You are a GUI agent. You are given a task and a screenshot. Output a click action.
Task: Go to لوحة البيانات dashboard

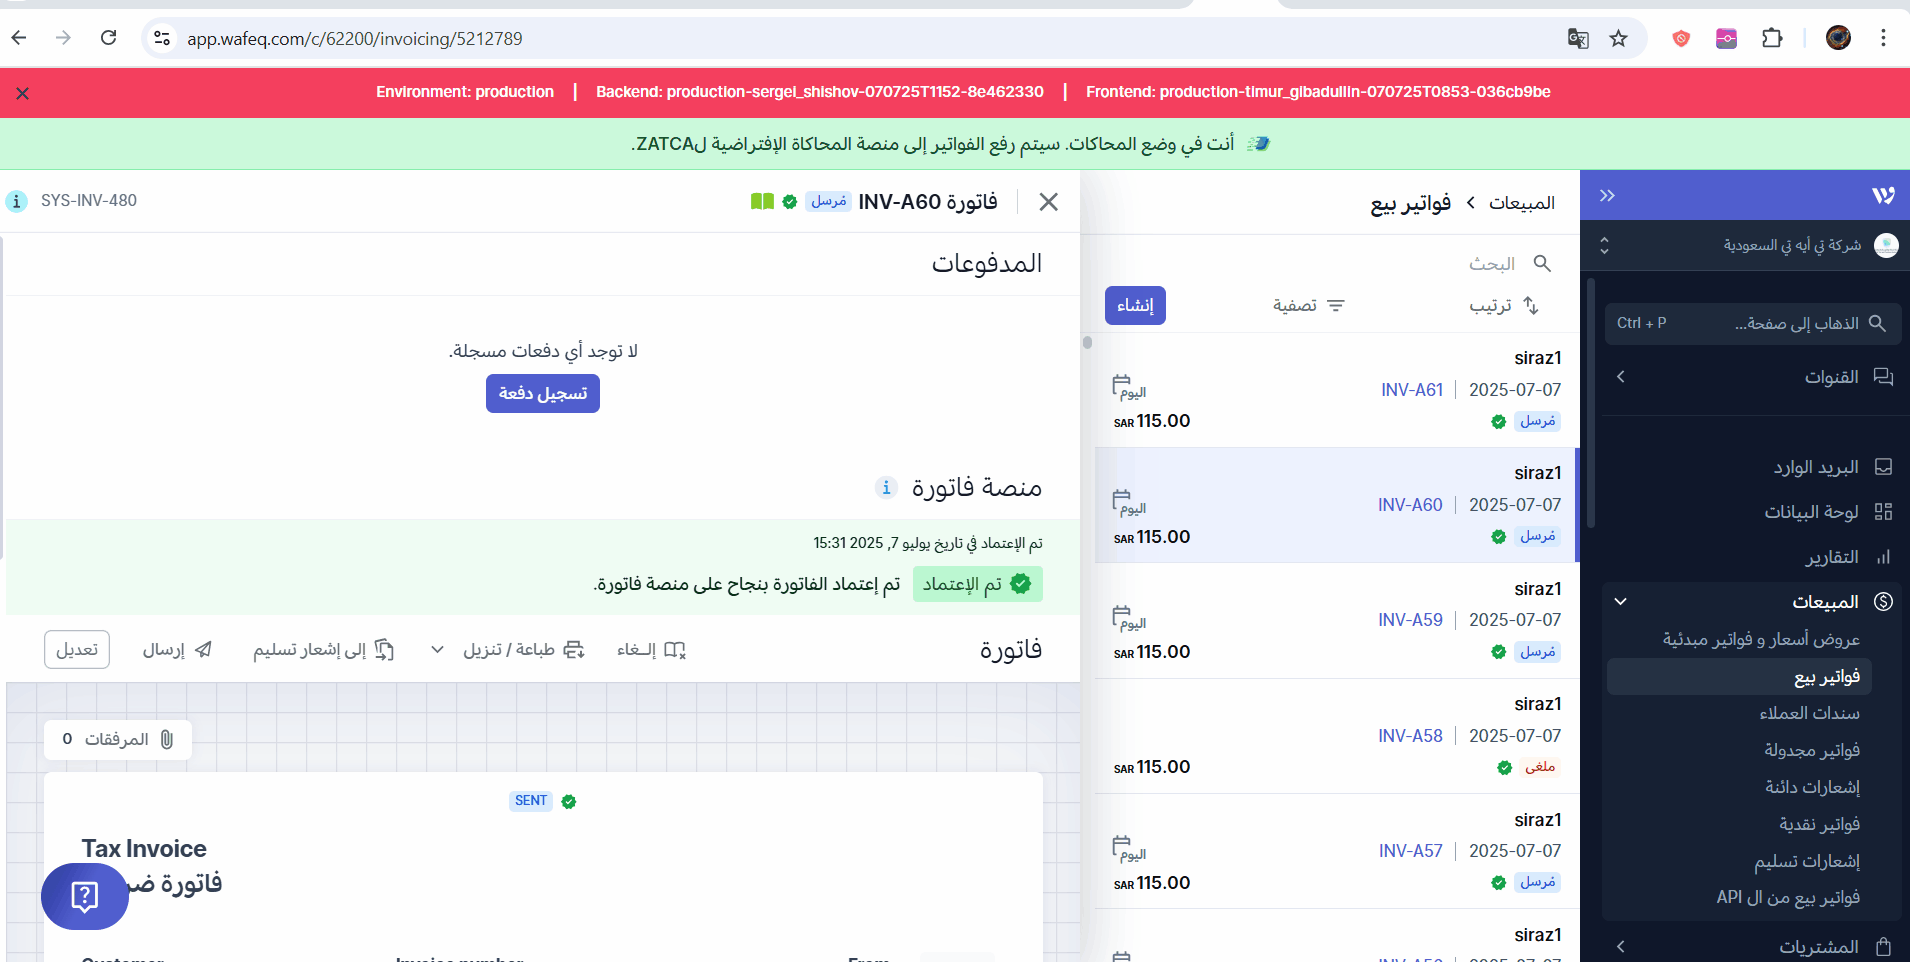tap(1811, 512)
